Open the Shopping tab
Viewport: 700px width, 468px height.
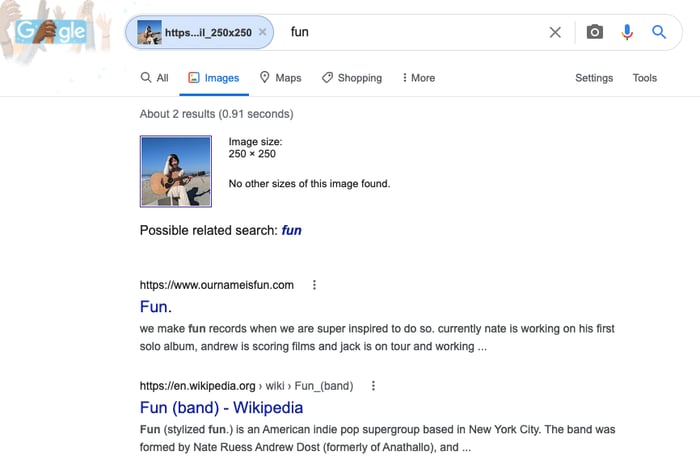pos(352,78)
